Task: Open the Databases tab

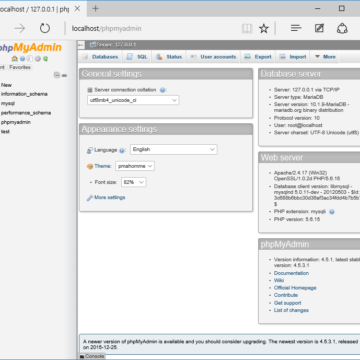Action: (x=100, y=57)
